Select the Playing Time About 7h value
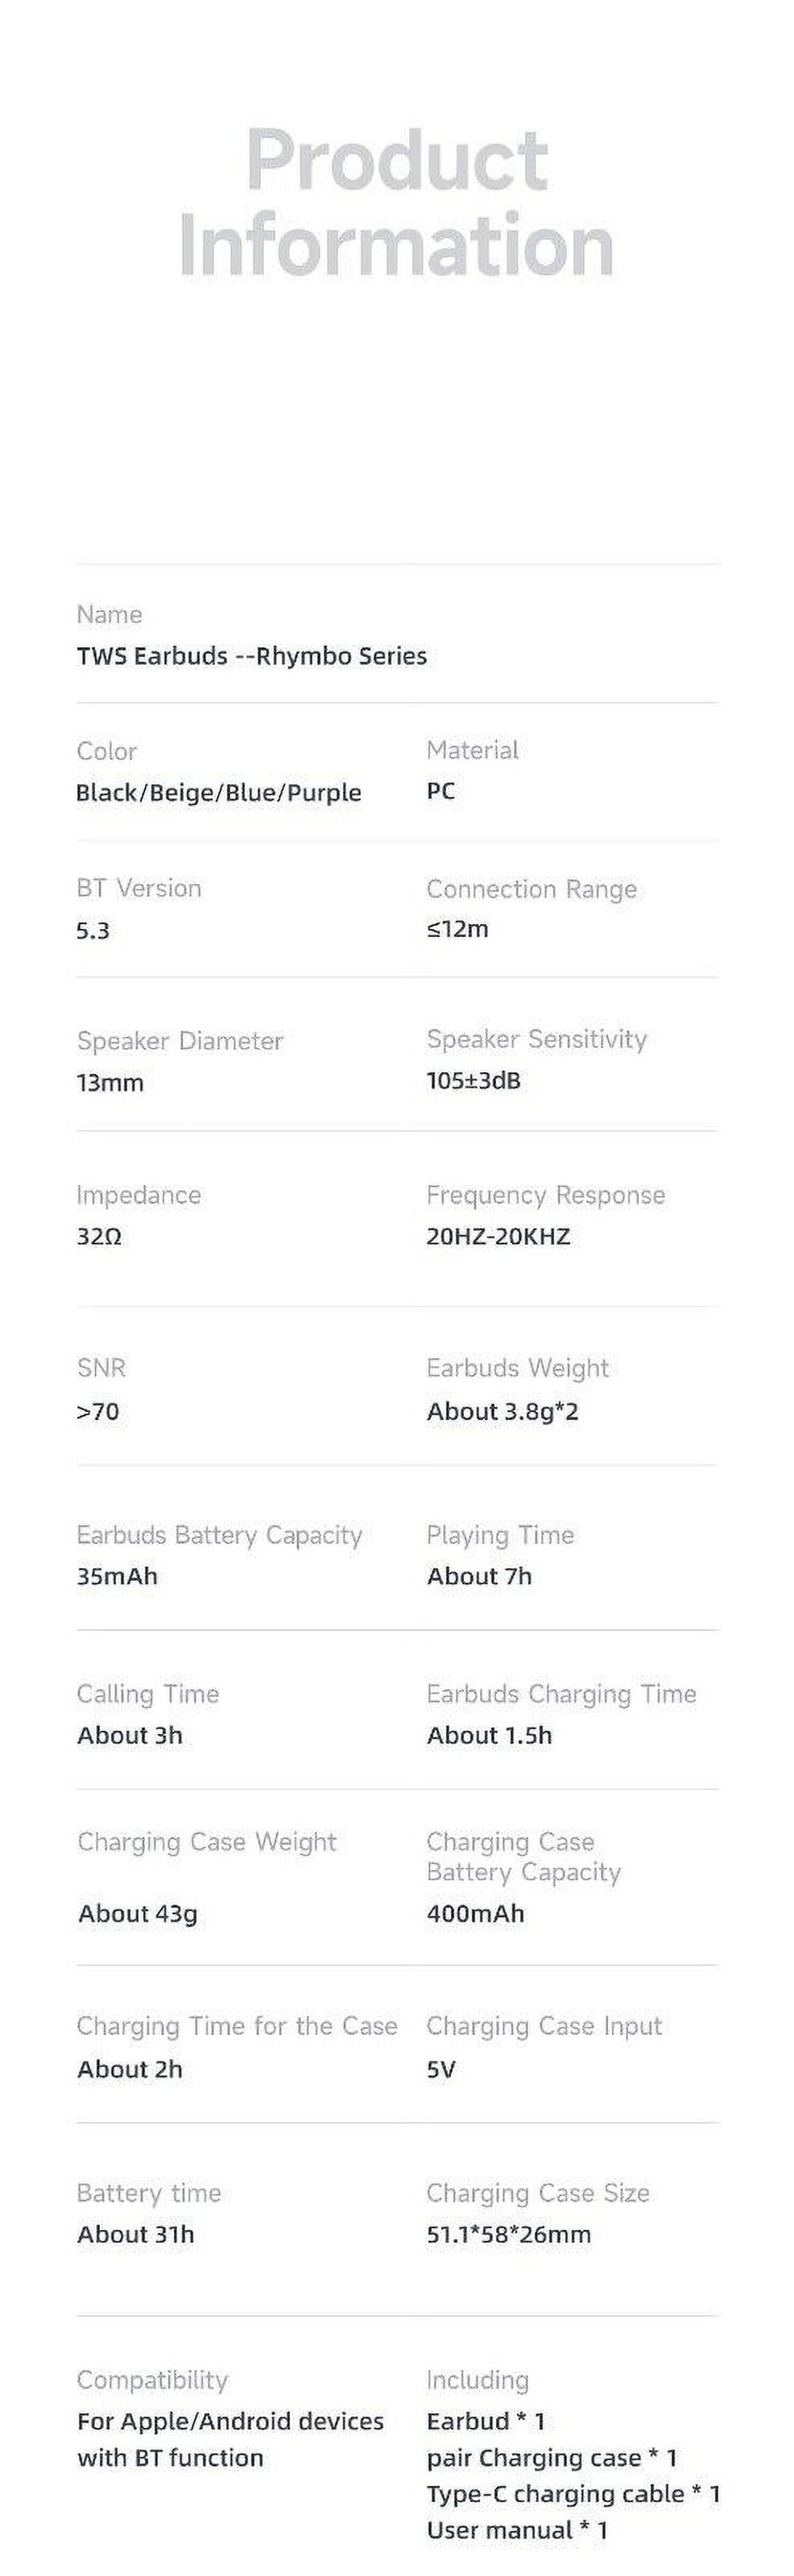This screenshot has width=794, height=2576. [479, 1576]
